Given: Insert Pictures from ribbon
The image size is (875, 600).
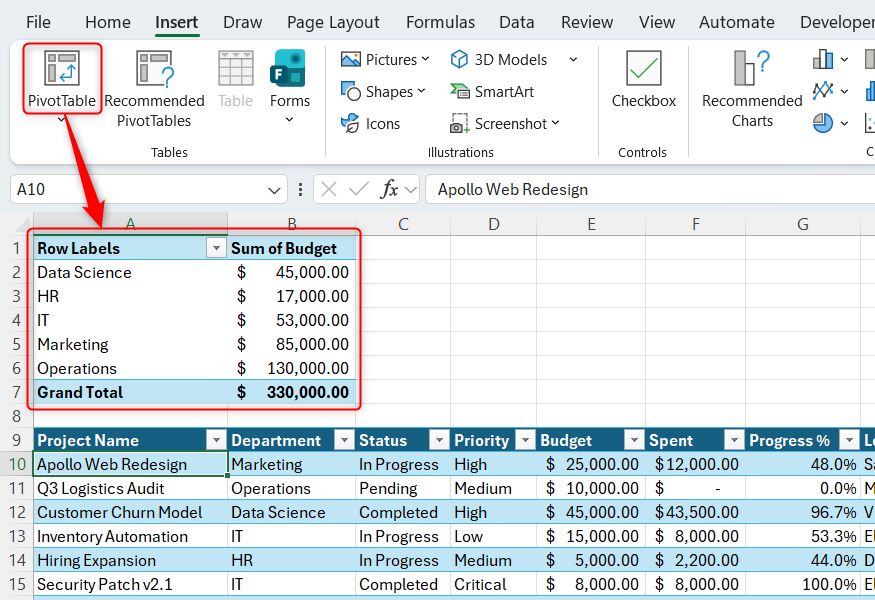Looking at the screenshot, I should pos(385,59).
